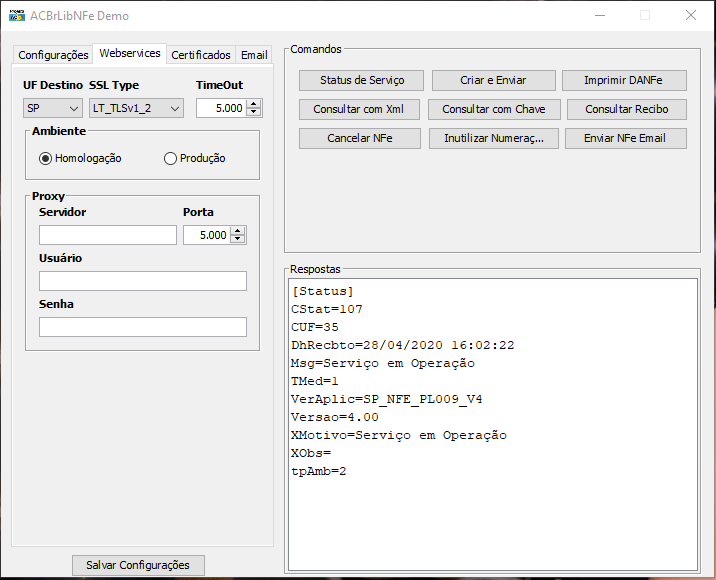The height and width of the screenshot is (580, 716).
Task: Click the DhRecbto=28/04/2020 16:02:22 response line
Action: click(x=403, y=345)
